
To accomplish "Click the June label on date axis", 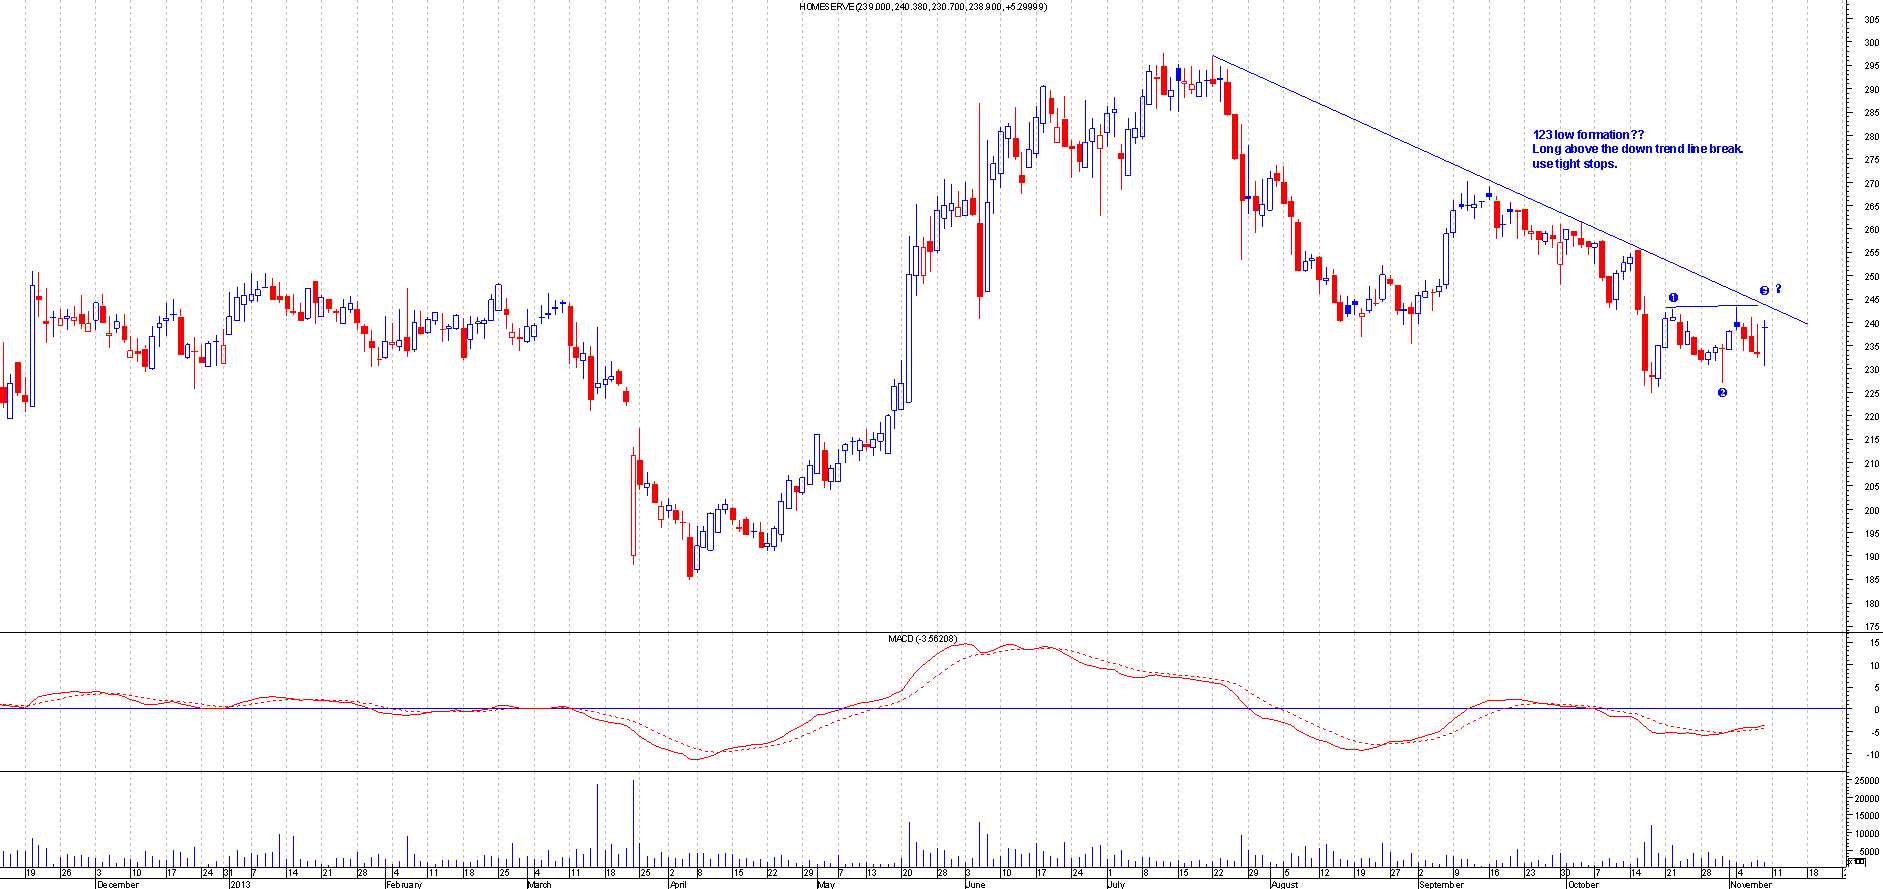I will tap(975, 884).
